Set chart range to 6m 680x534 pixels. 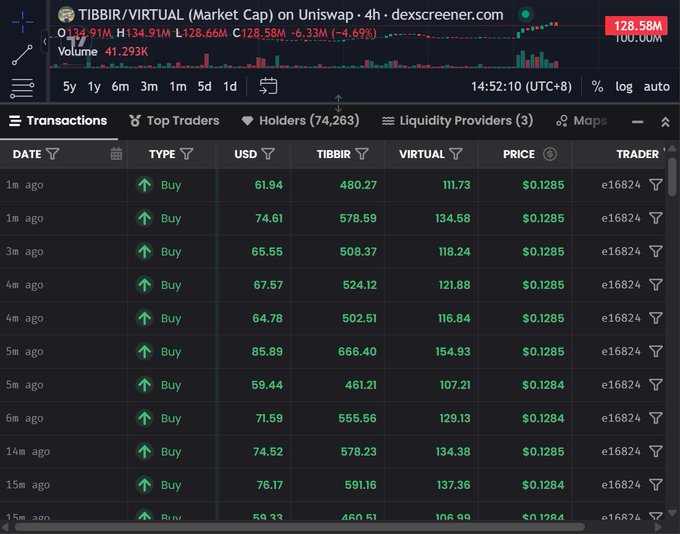click(120, 86)
